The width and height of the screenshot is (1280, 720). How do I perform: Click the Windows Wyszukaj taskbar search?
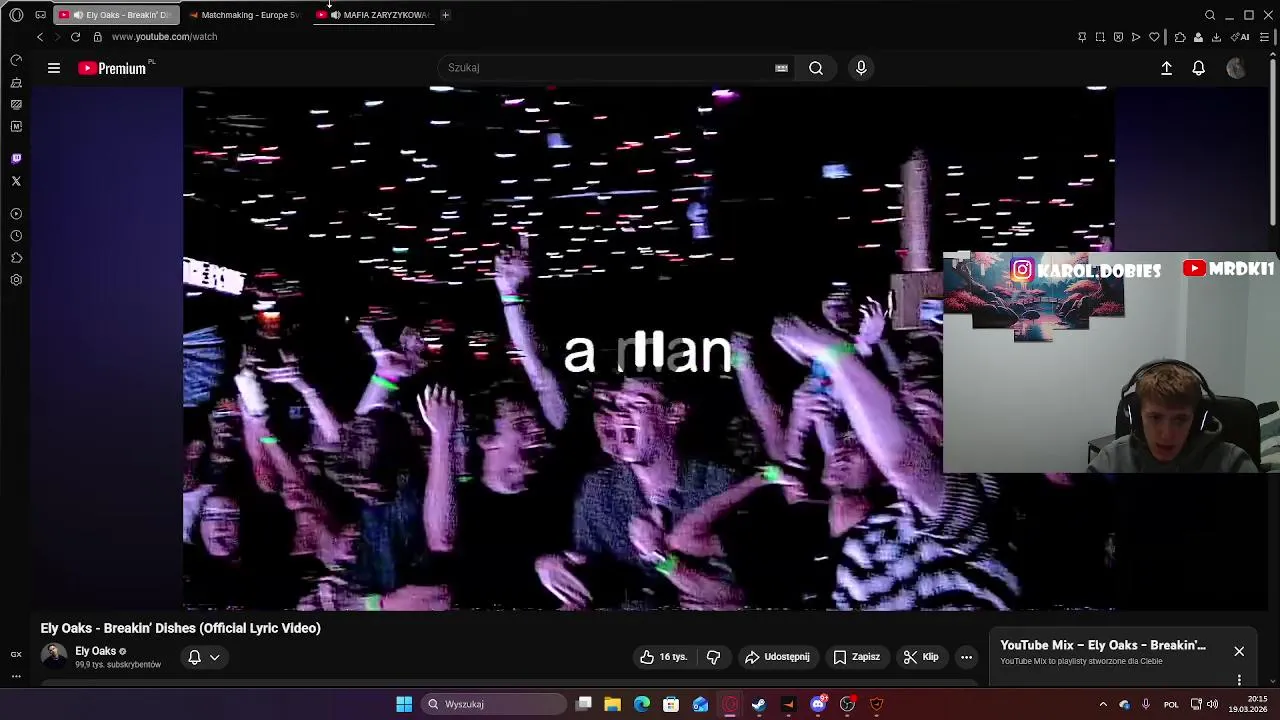coord(493,704)
